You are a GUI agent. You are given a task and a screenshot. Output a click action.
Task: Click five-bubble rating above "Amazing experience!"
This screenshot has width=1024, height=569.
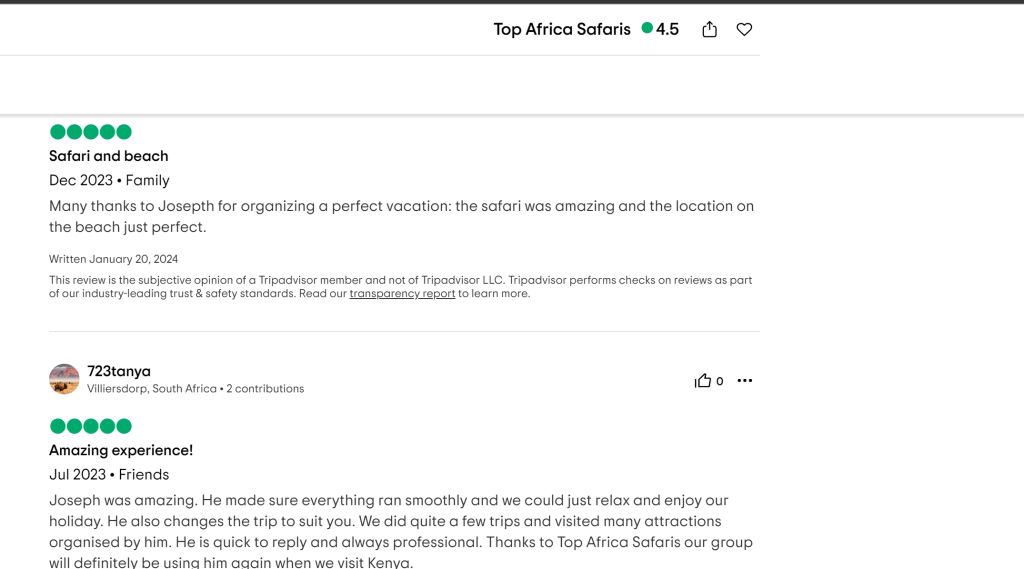91,426
